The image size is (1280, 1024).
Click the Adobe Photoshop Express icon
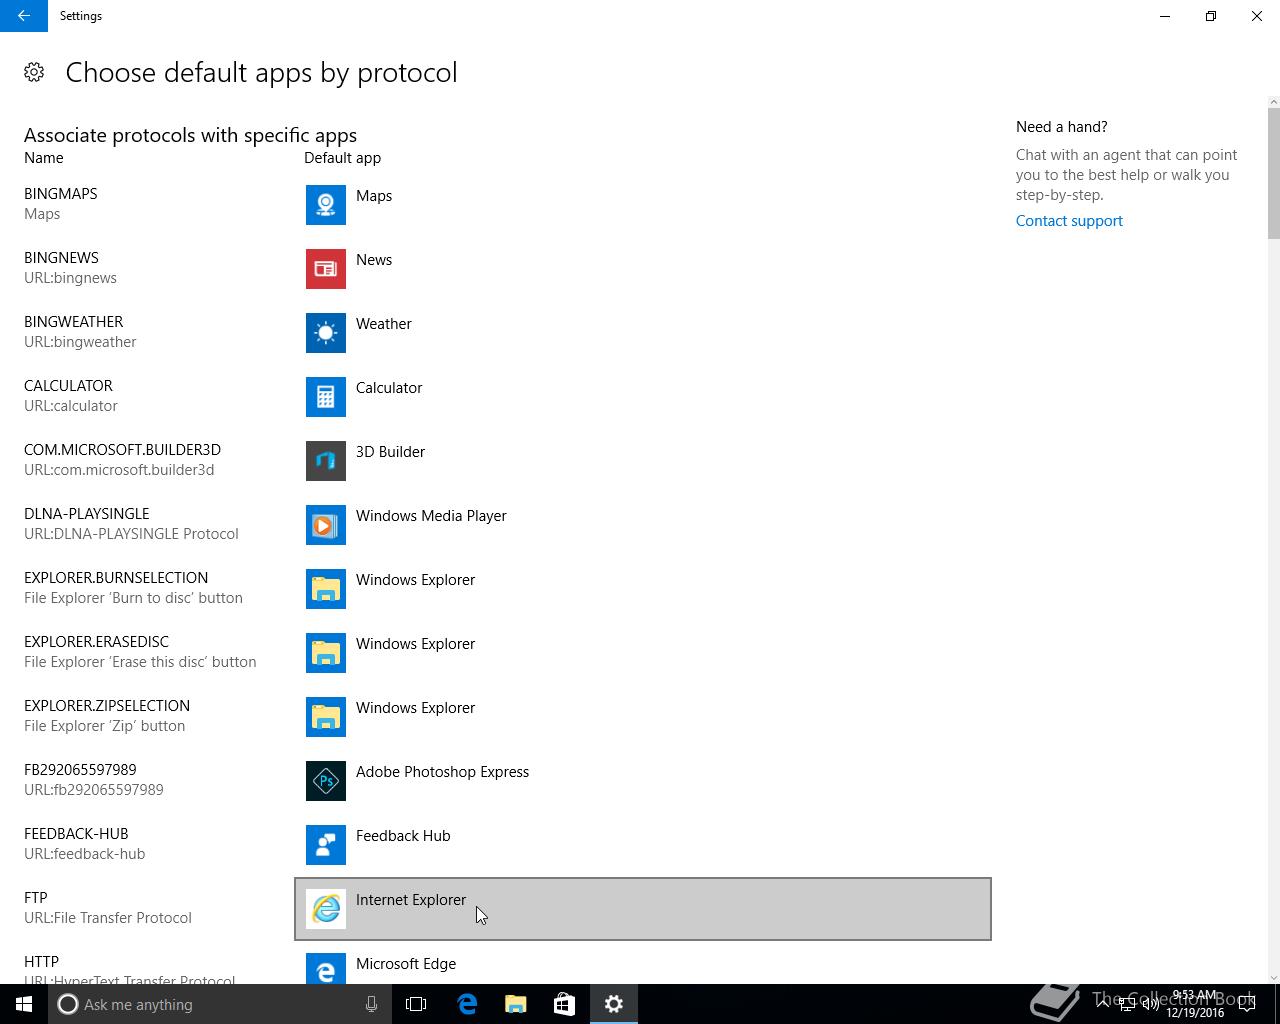(x=326, y=781)
